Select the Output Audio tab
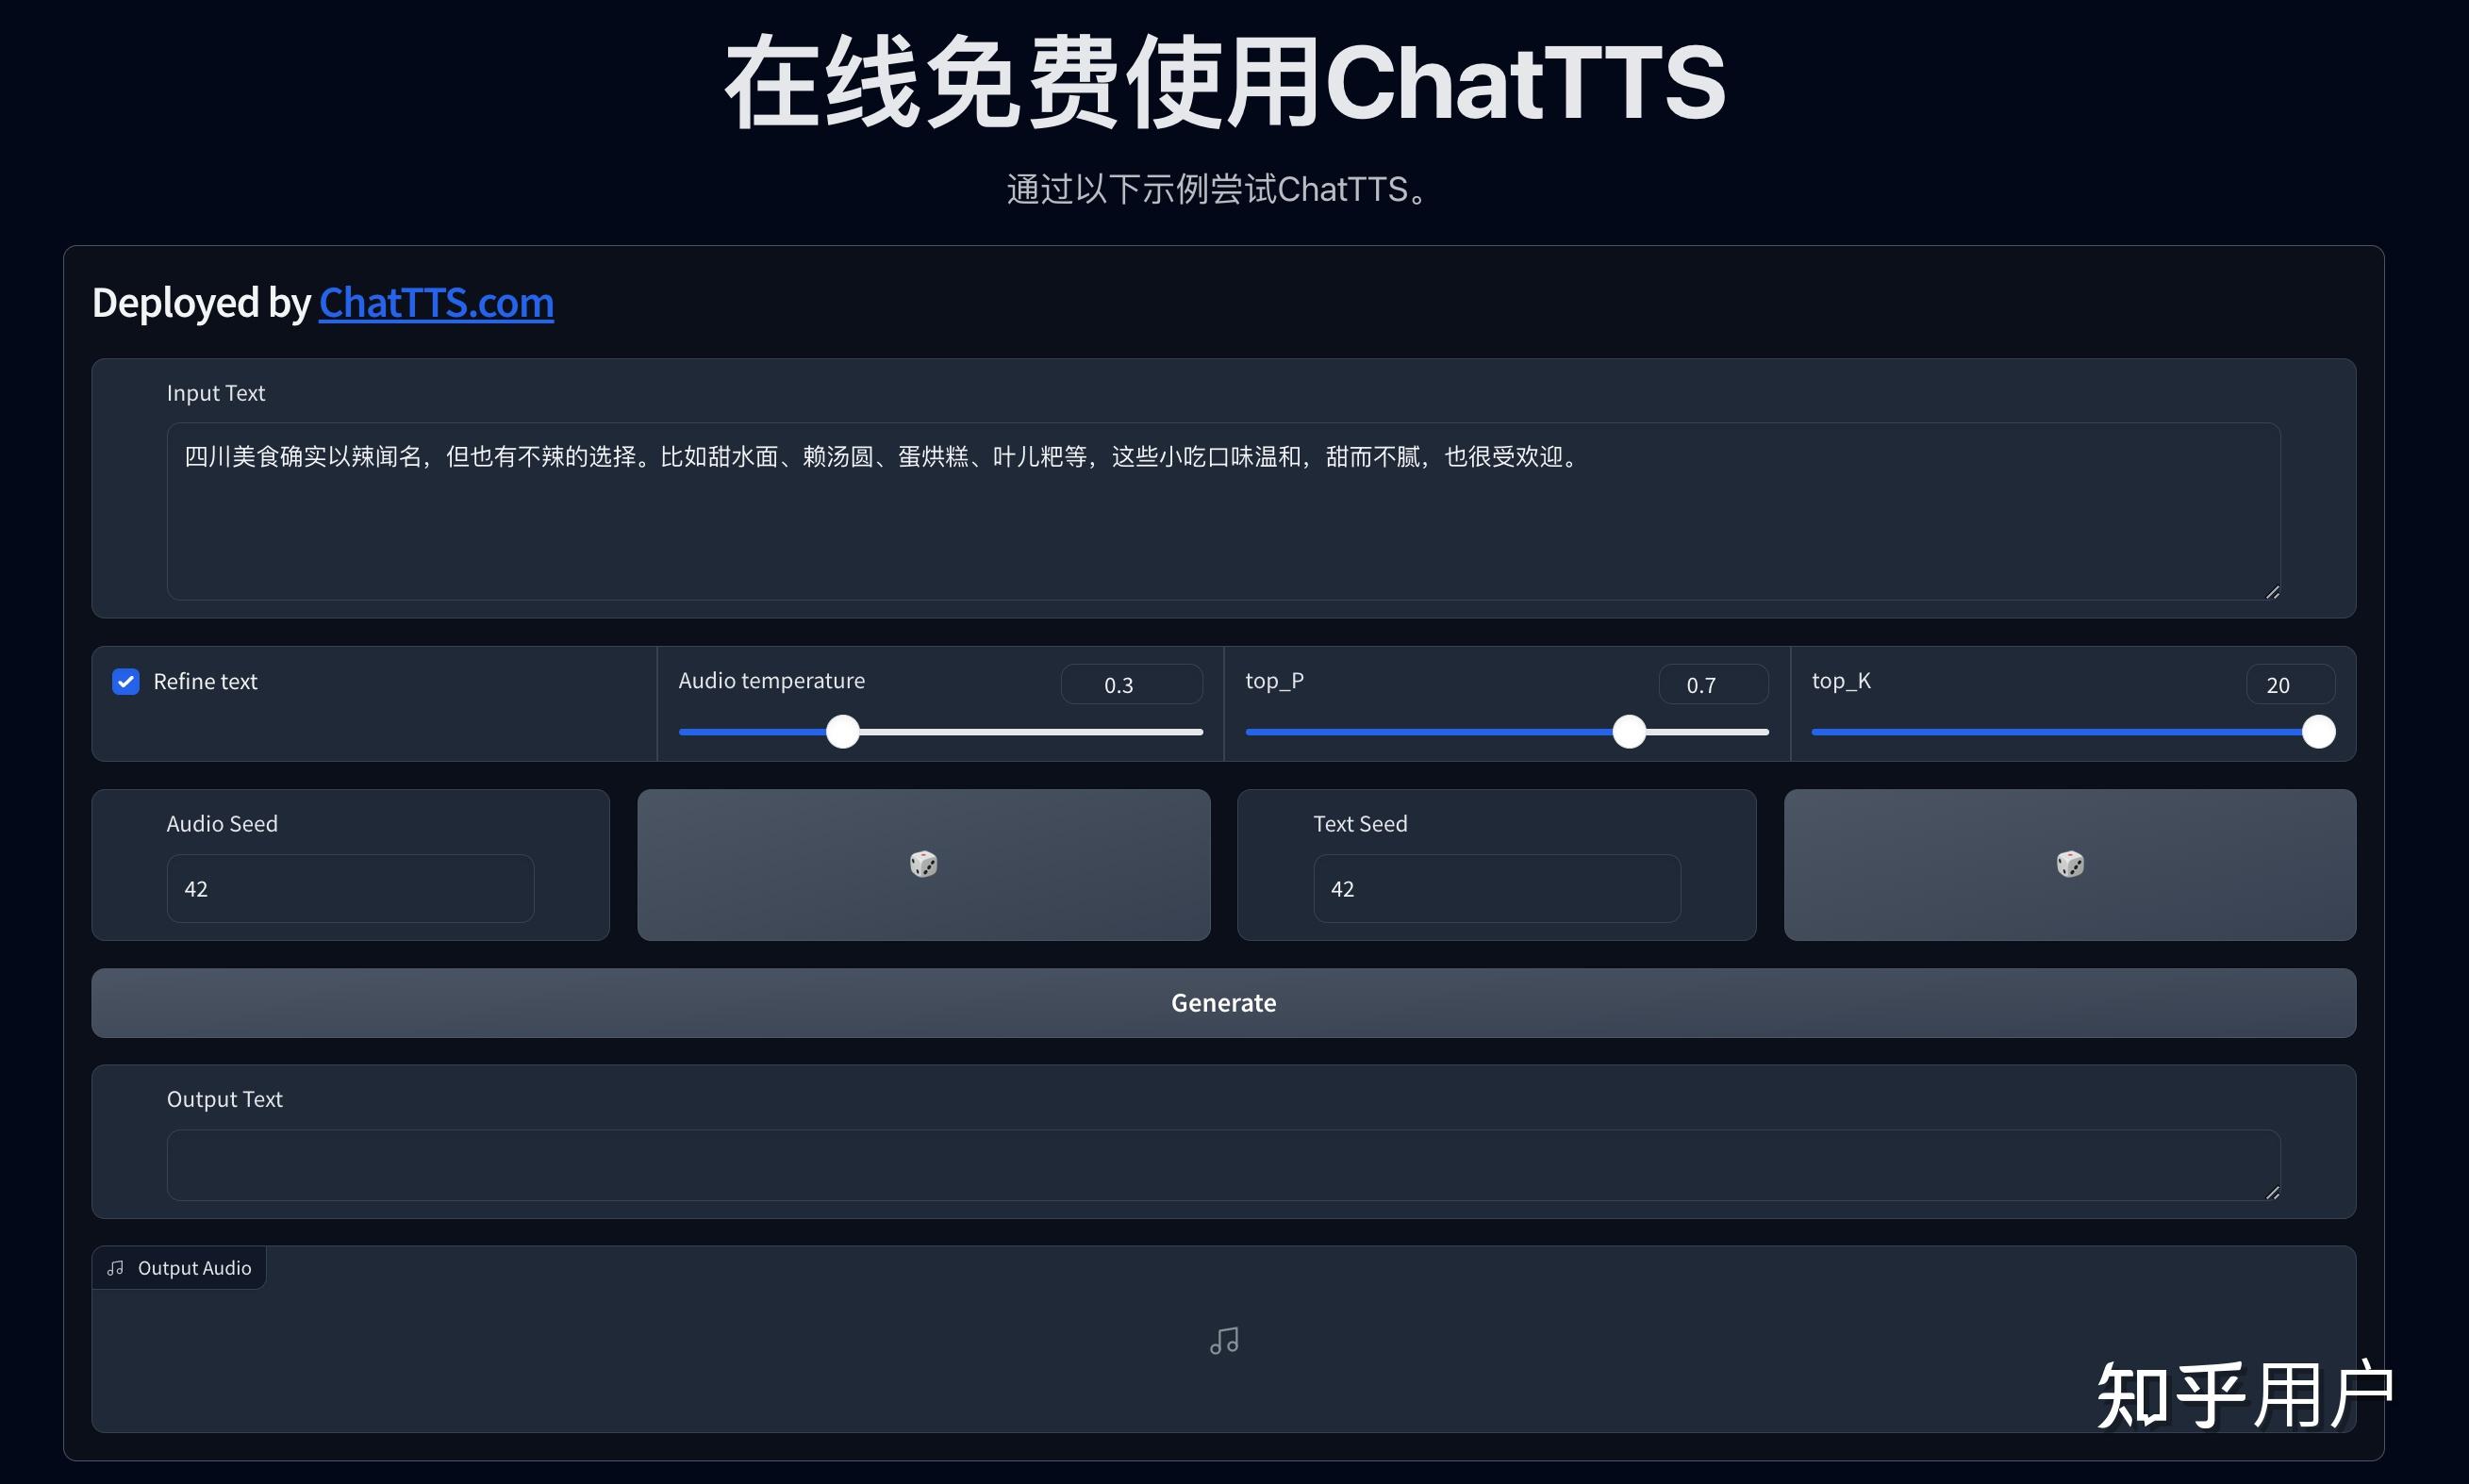Image resolution: width=2469 pixels, height=1484 pixels. [x=179, y=1267]
